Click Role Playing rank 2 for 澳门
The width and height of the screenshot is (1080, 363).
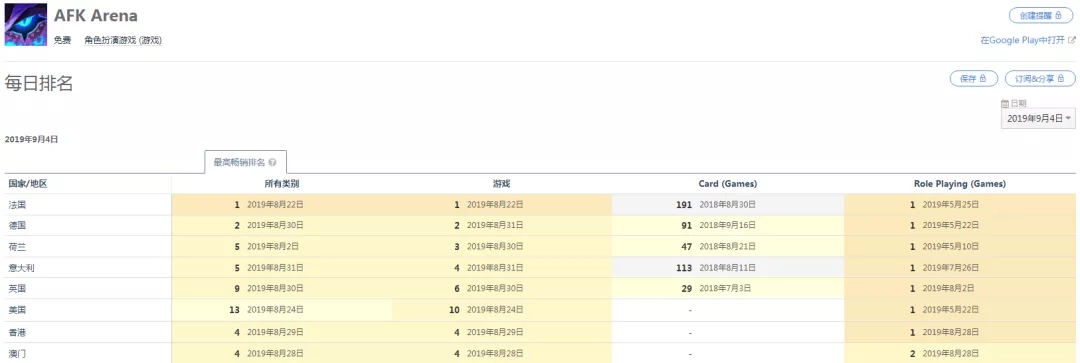[913, 353]
